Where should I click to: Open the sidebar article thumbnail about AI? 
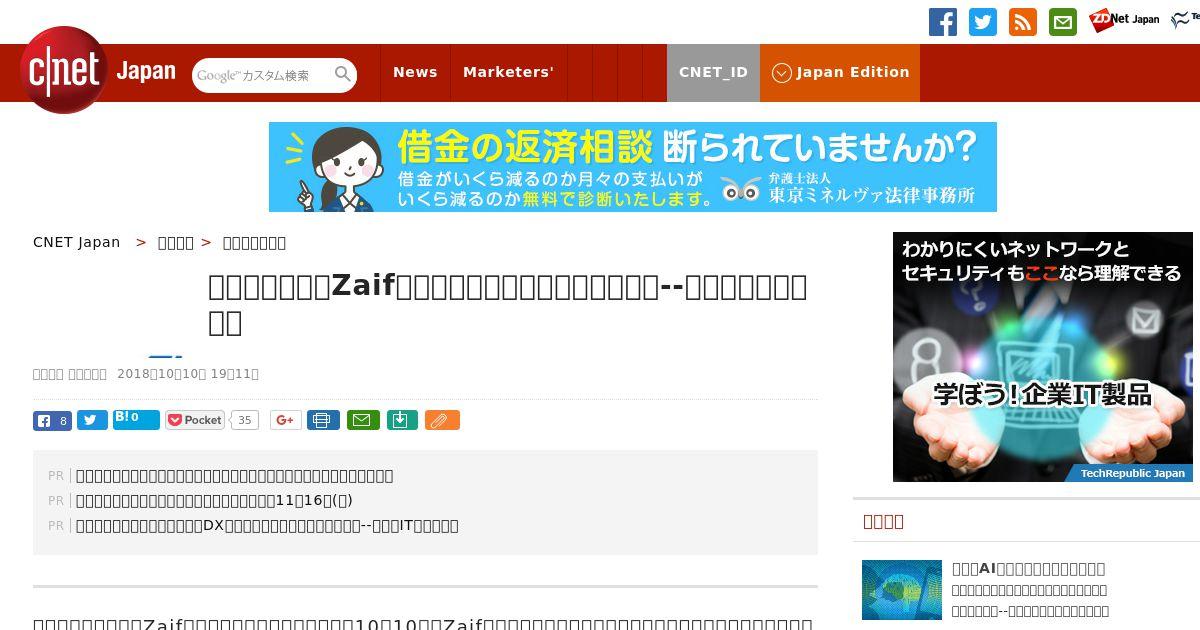902,590
